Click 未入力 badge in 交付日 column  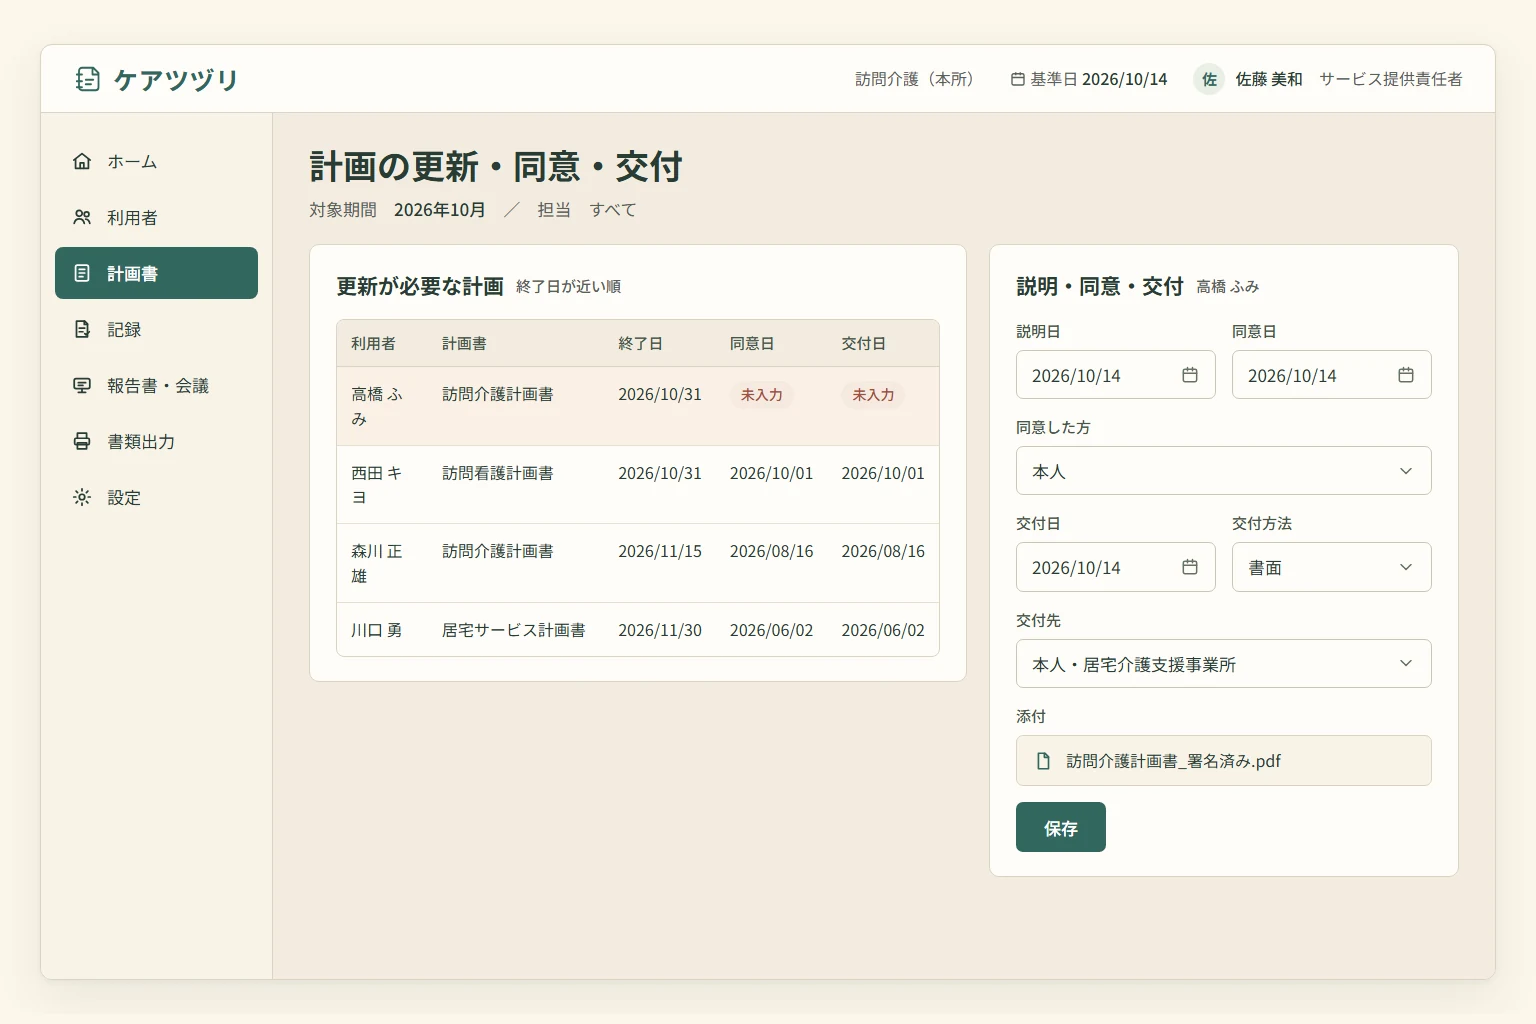coord(873,395)
